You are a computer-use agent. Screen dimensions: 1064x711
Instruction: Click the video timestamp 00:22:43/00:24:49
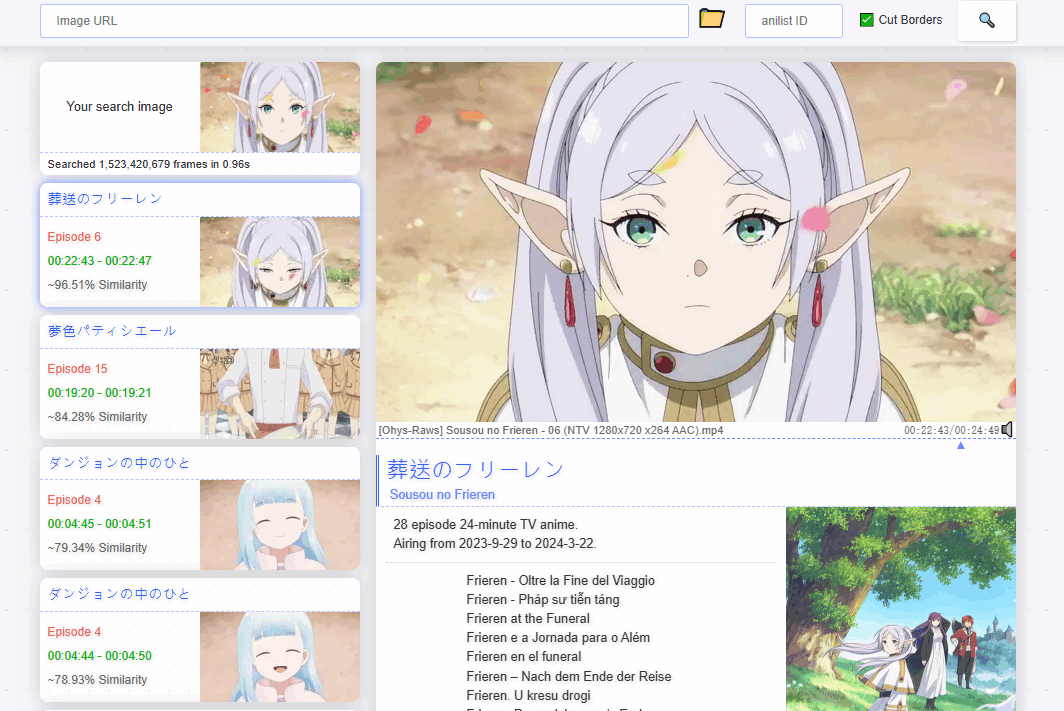coord(950,430)
